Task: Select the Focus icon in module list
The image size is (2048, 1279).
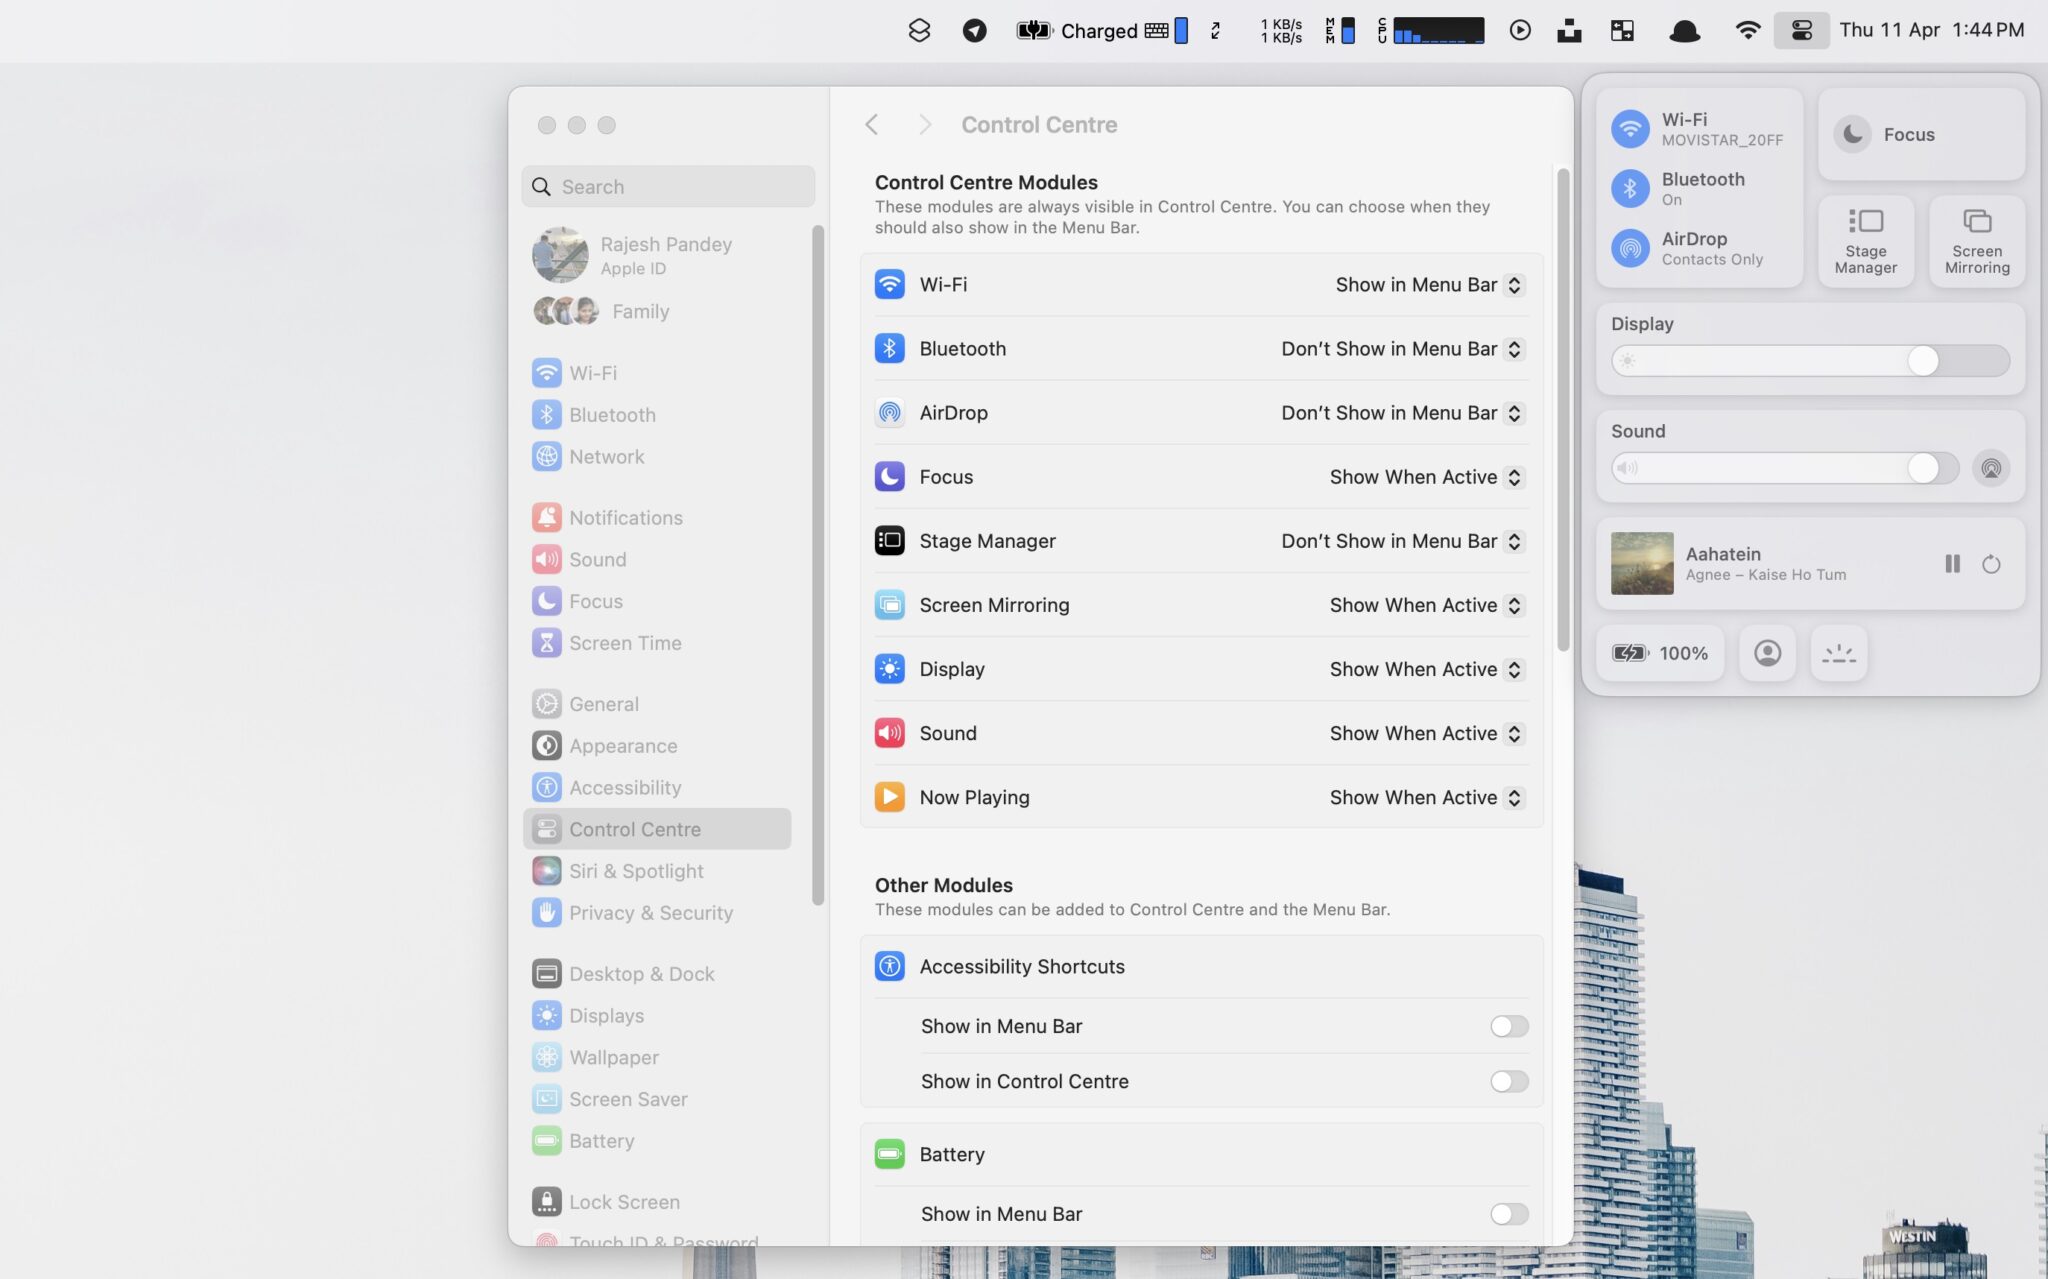Action: [888, 476]
